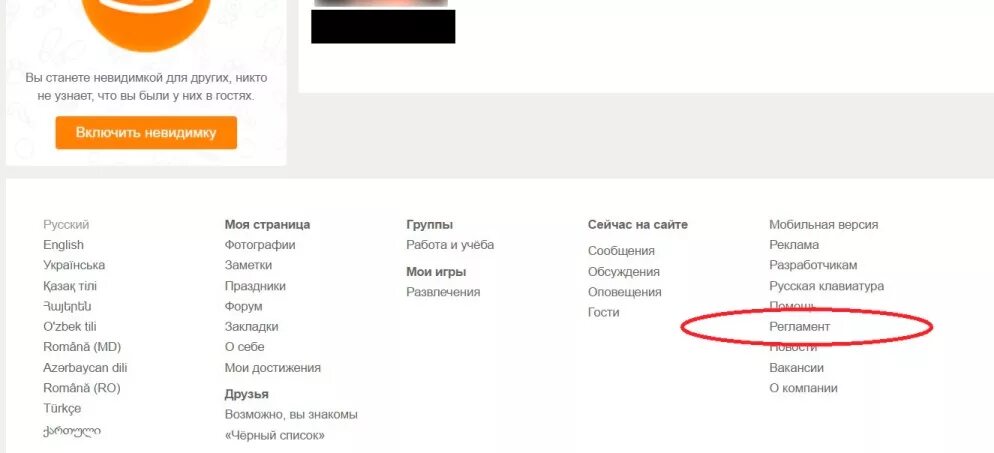
Task: Go to Сообщения in footer
Action: coord(621,251)
